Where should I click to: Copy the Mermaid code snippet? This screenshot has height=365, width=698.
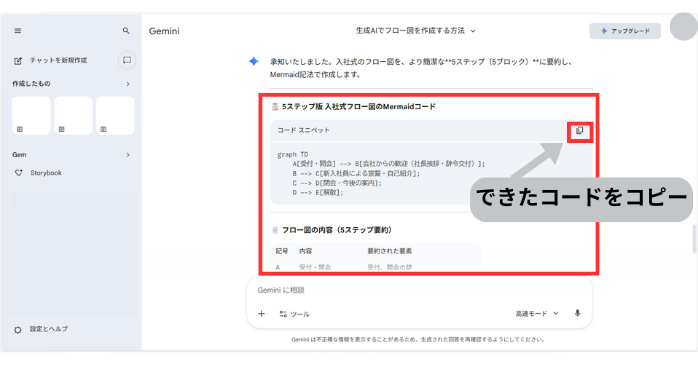pyautogui.click(x=580, y=130)
